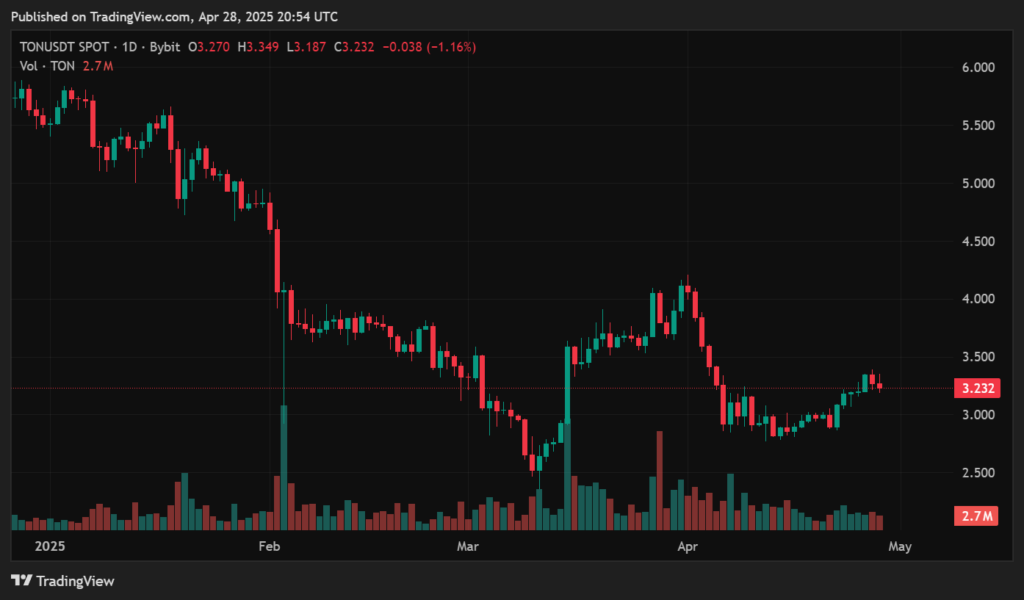The width and height of the screenshot is (1024, 600).
Task: Click the tallest volume bar in early February
Action: coord(284,467)
